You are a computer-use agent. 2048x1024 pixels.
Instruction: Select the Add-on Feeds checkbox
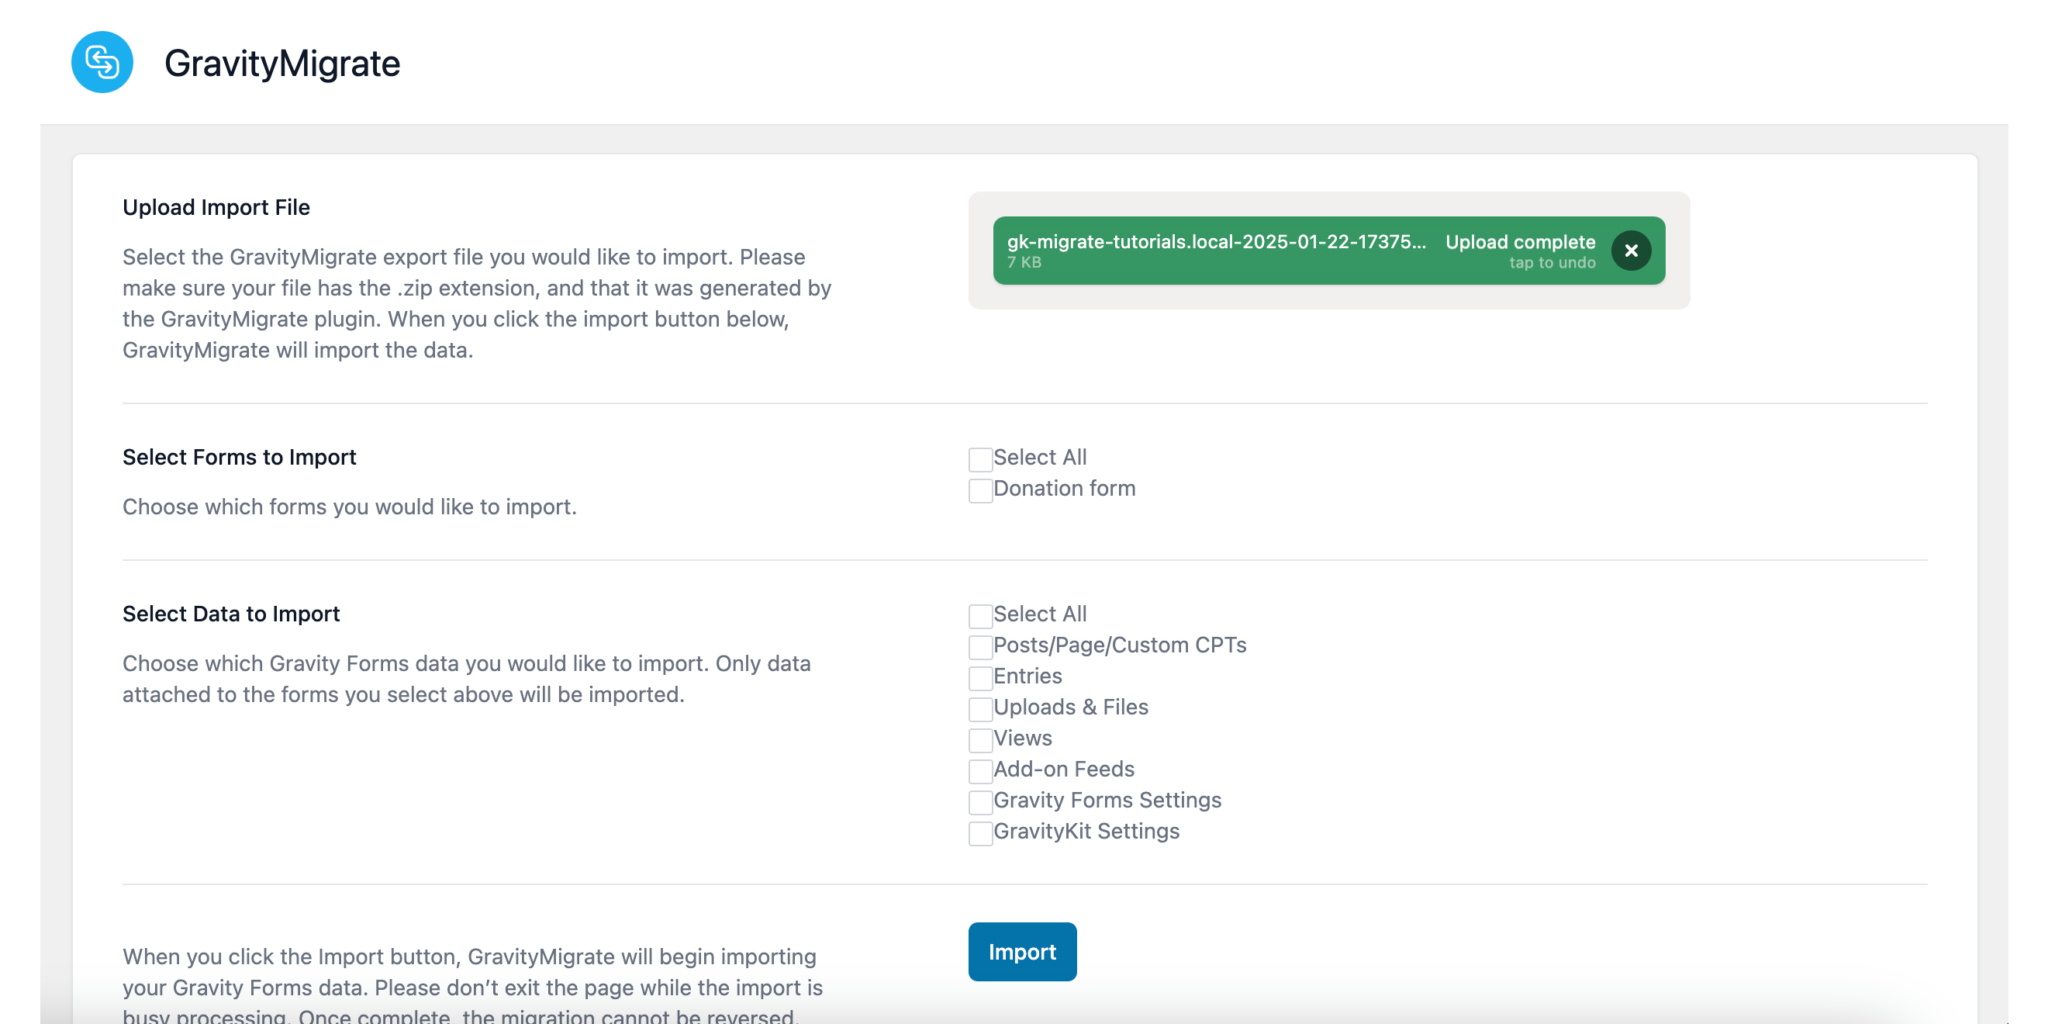click(x=980, y=771)
